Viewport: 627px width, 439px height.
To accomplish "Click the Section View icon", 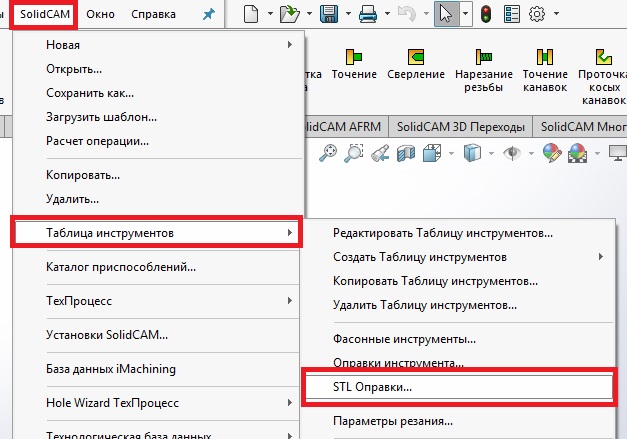I will pos(406,153).
